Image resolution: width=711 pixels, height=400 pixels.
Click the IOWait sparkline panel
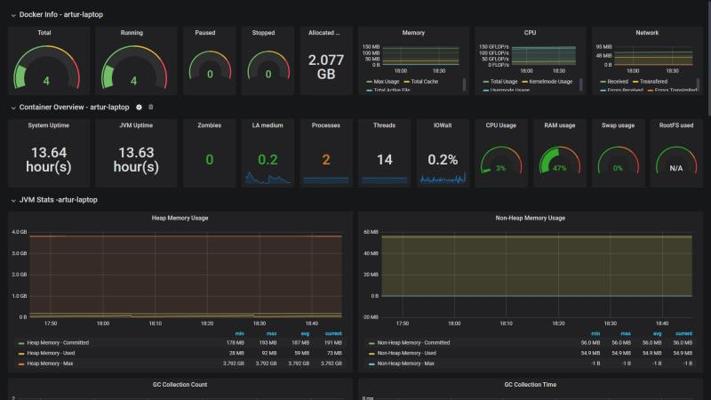click(443, 153)
